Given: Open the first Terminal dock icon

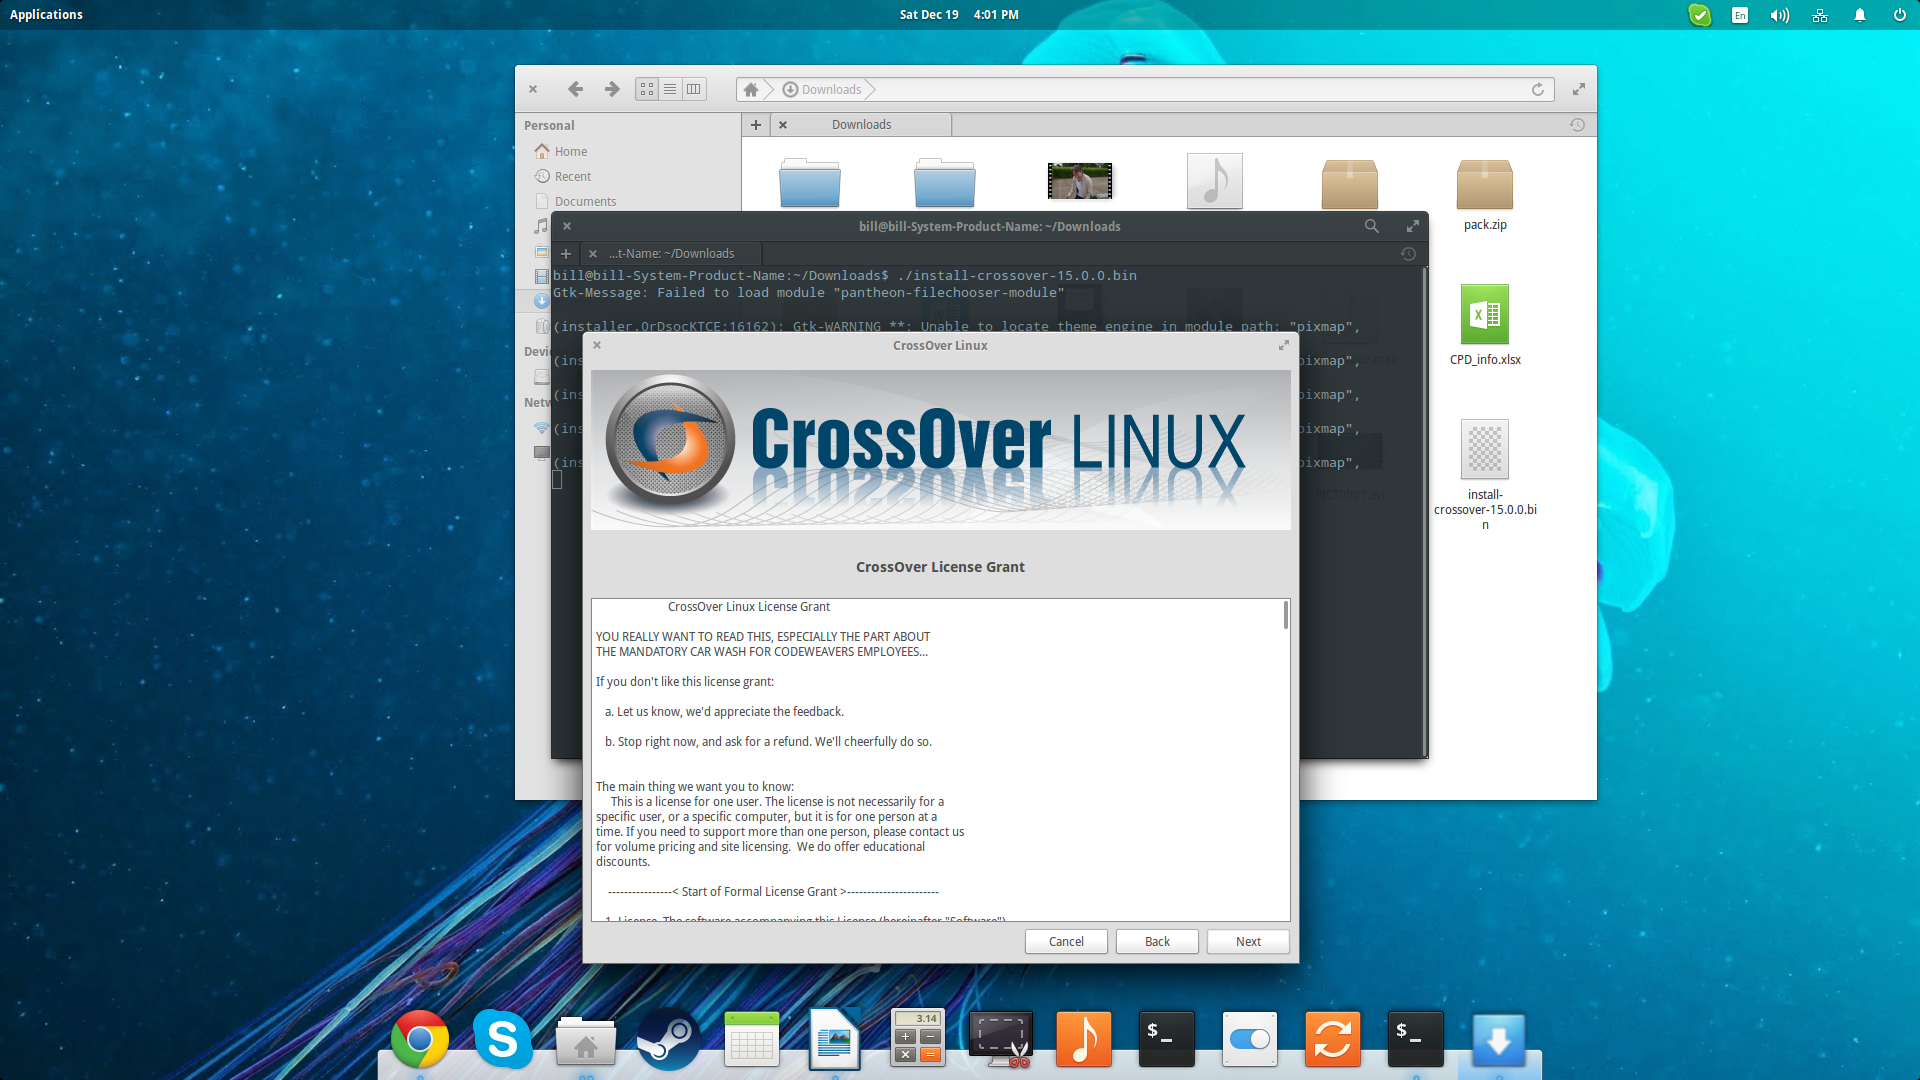Looking at the screenshot, I should (x=1166, y=1040).
